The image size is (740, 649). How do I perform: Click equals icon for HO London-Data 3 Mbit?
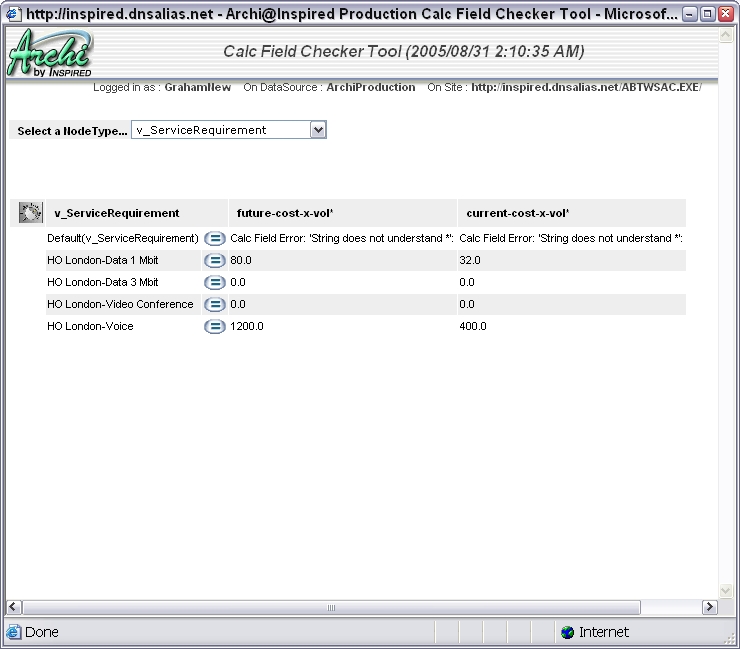[x=214, y=283]
